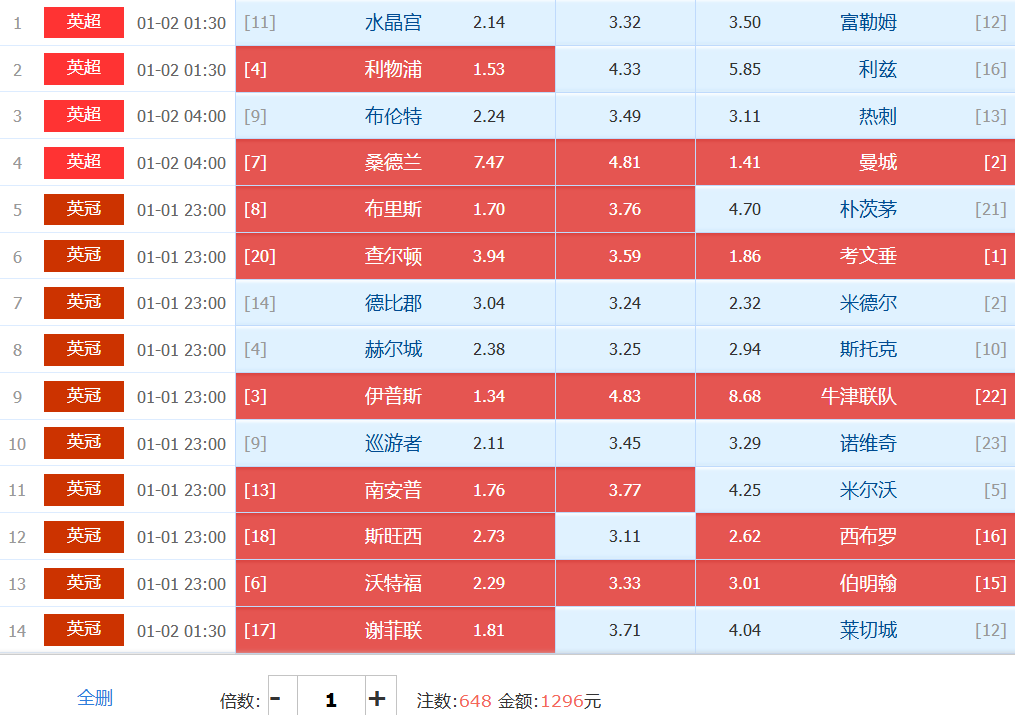Image resolution: width=1015 pixels, height=715 pixels.
Task: Select 朴茨茅 away win at 4.70
Action: click(x=855, y=209)
